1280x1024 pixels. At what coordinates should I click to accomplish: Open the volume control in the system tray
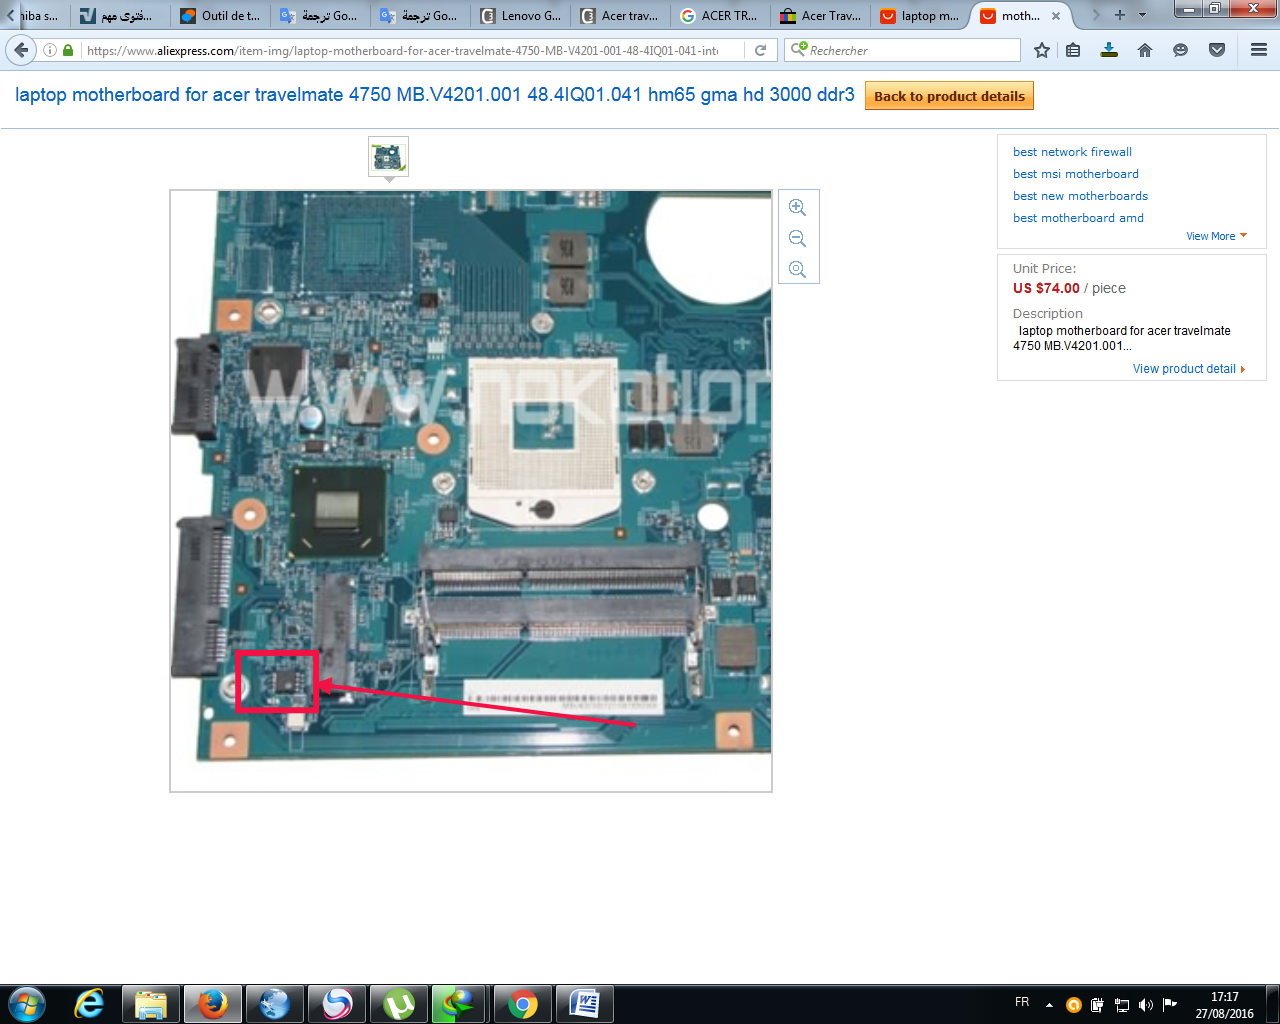(x=1145, y=1005)
